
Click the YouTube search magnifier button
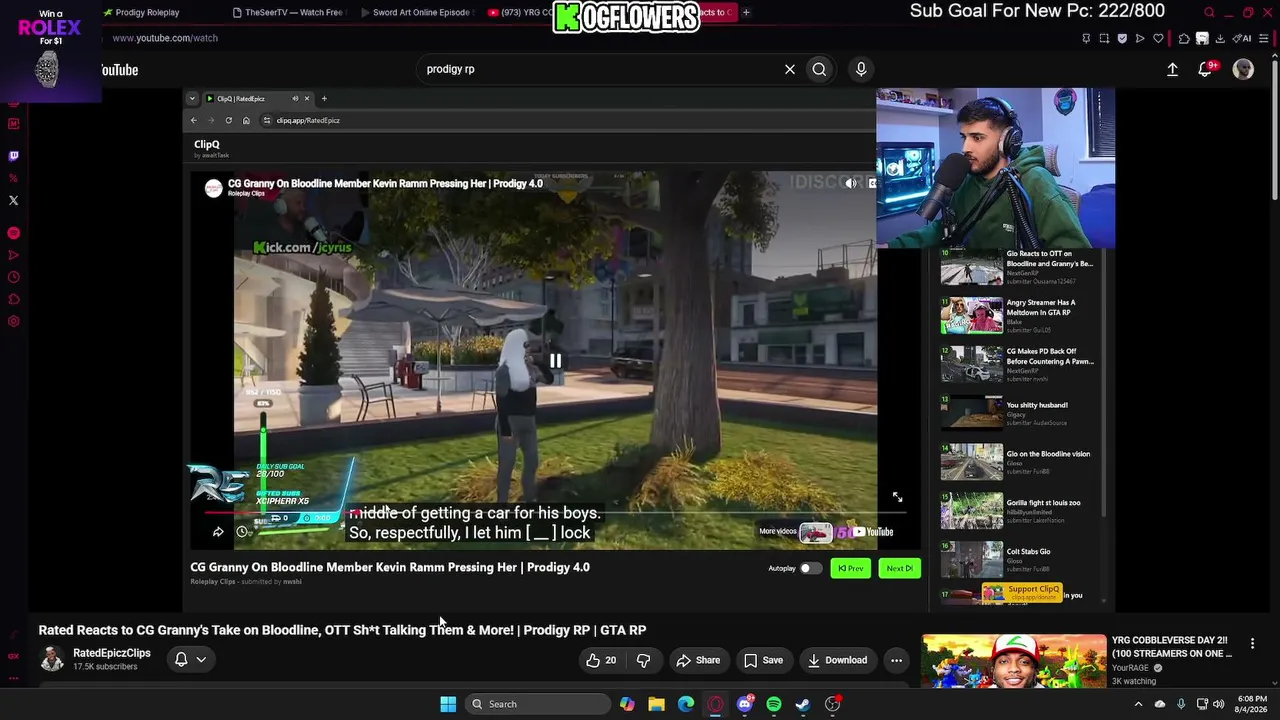(819, 69)
